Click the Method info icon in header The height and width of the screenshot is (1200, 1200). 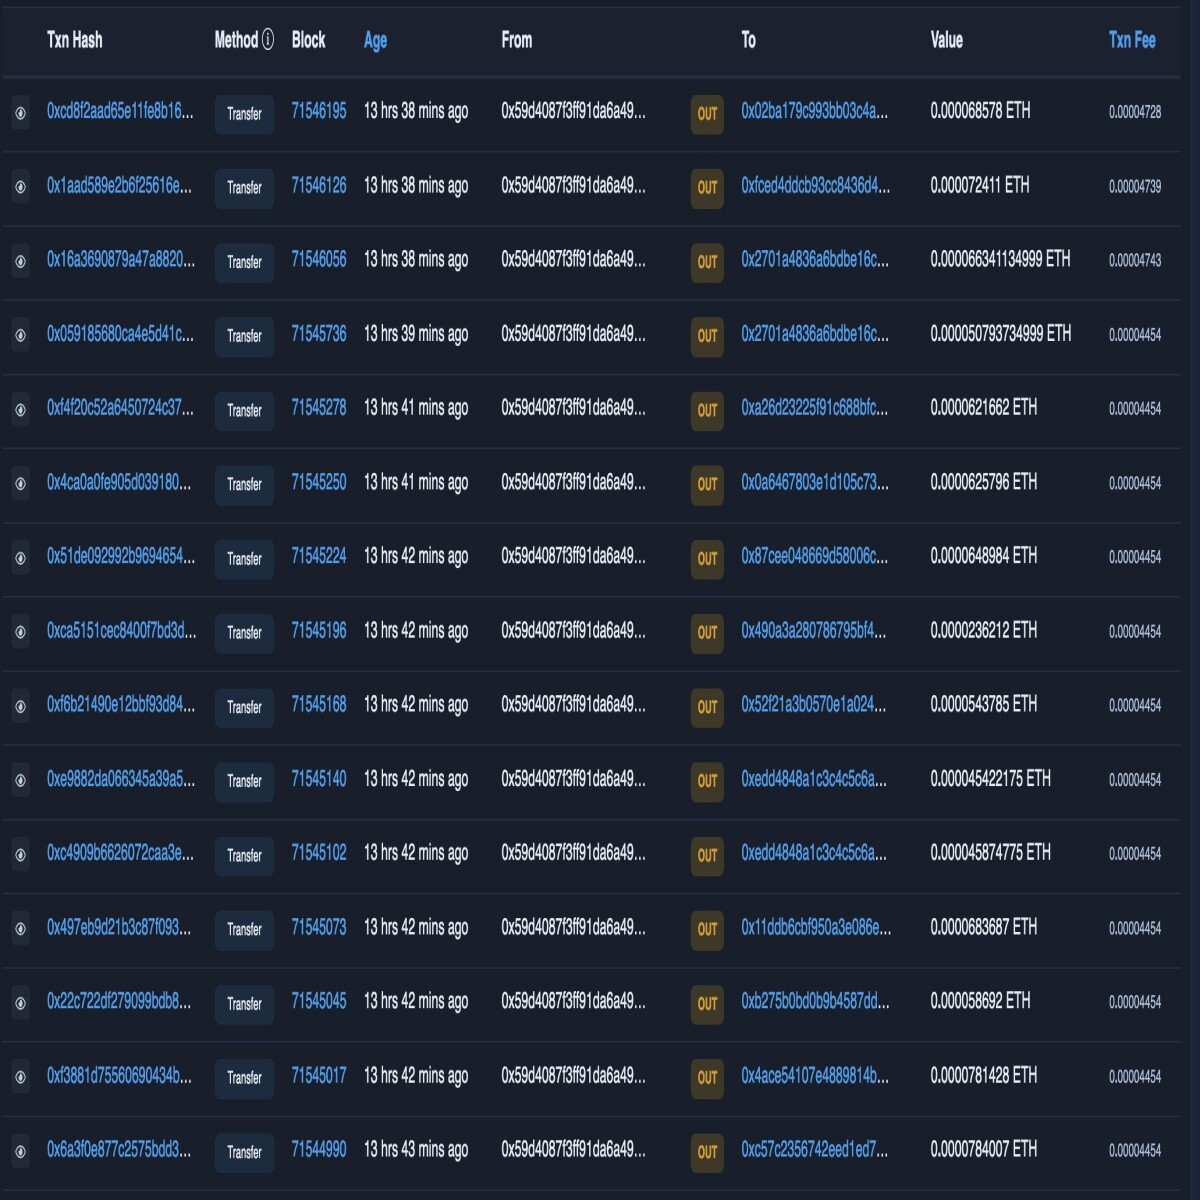click(268, 39)
